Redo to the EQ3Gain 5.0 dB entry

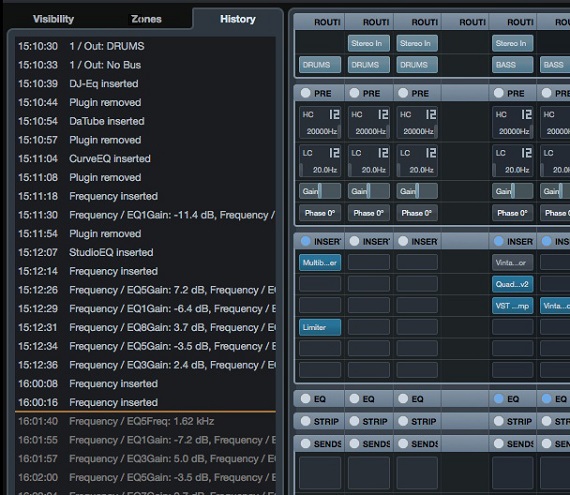coord(145,459)
